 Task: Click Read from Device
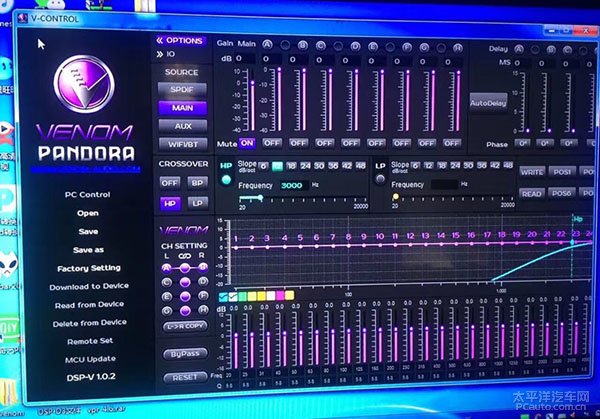pyautogui.click(x=89, y=305)
